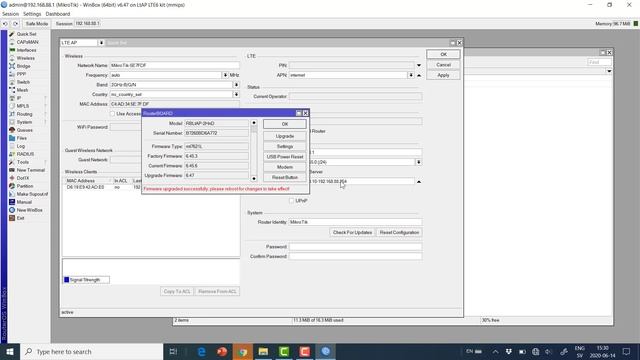Click the Windows Start button
Screen dimensions: 640x360
(10, 351)
